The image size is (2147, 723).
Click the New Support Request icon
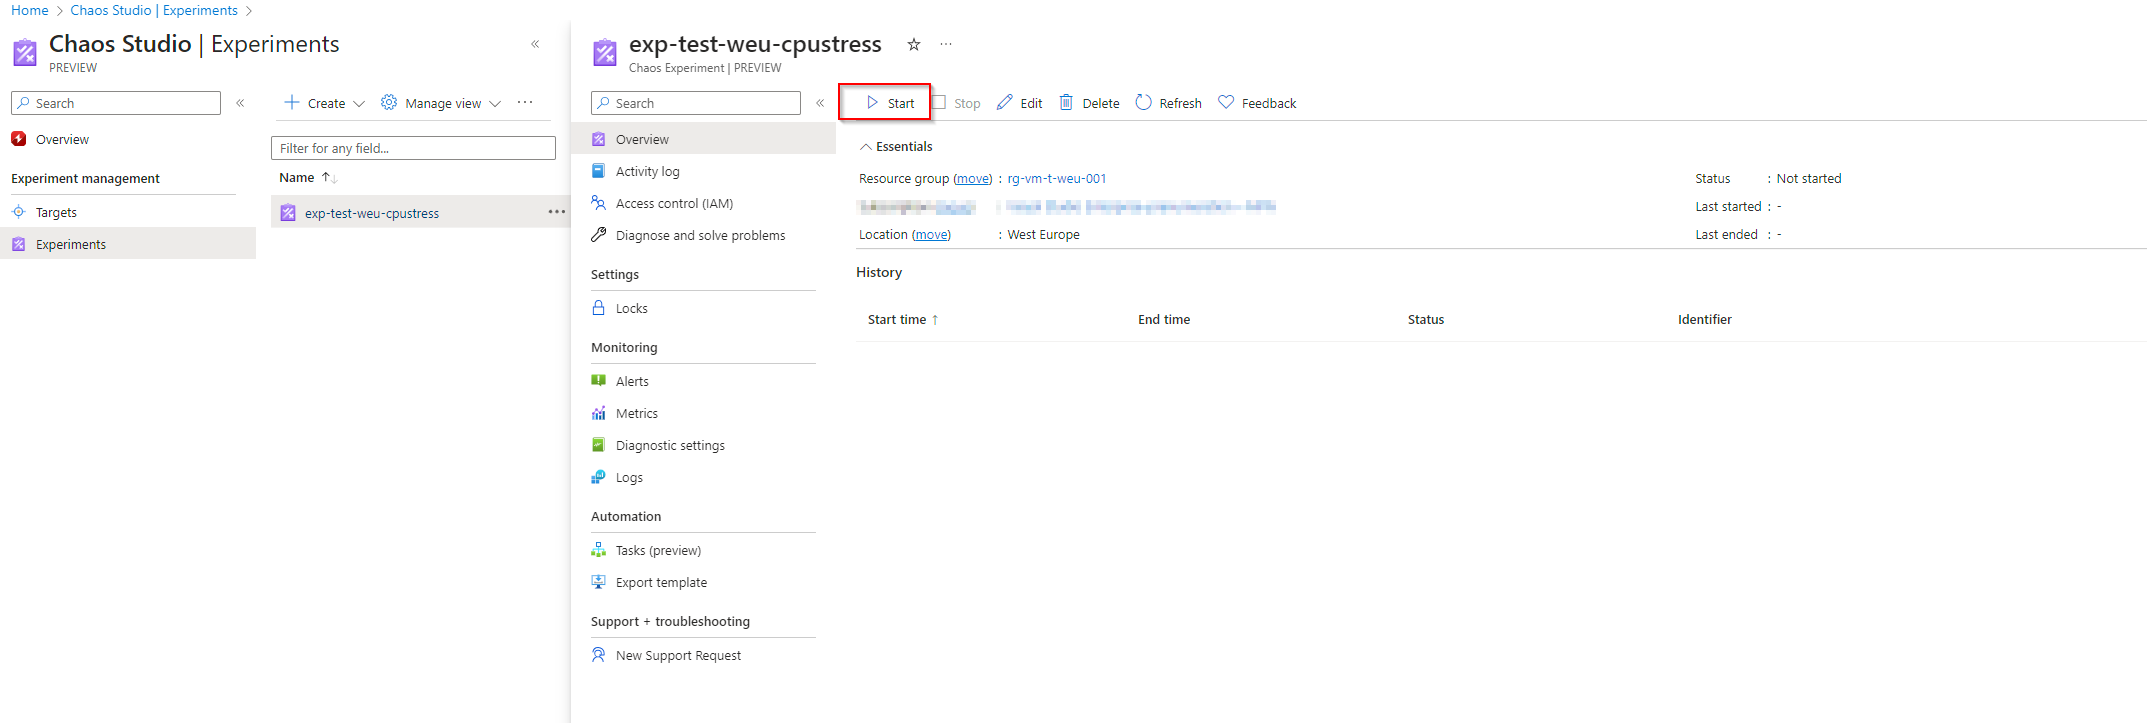click(x=598, y=655)
